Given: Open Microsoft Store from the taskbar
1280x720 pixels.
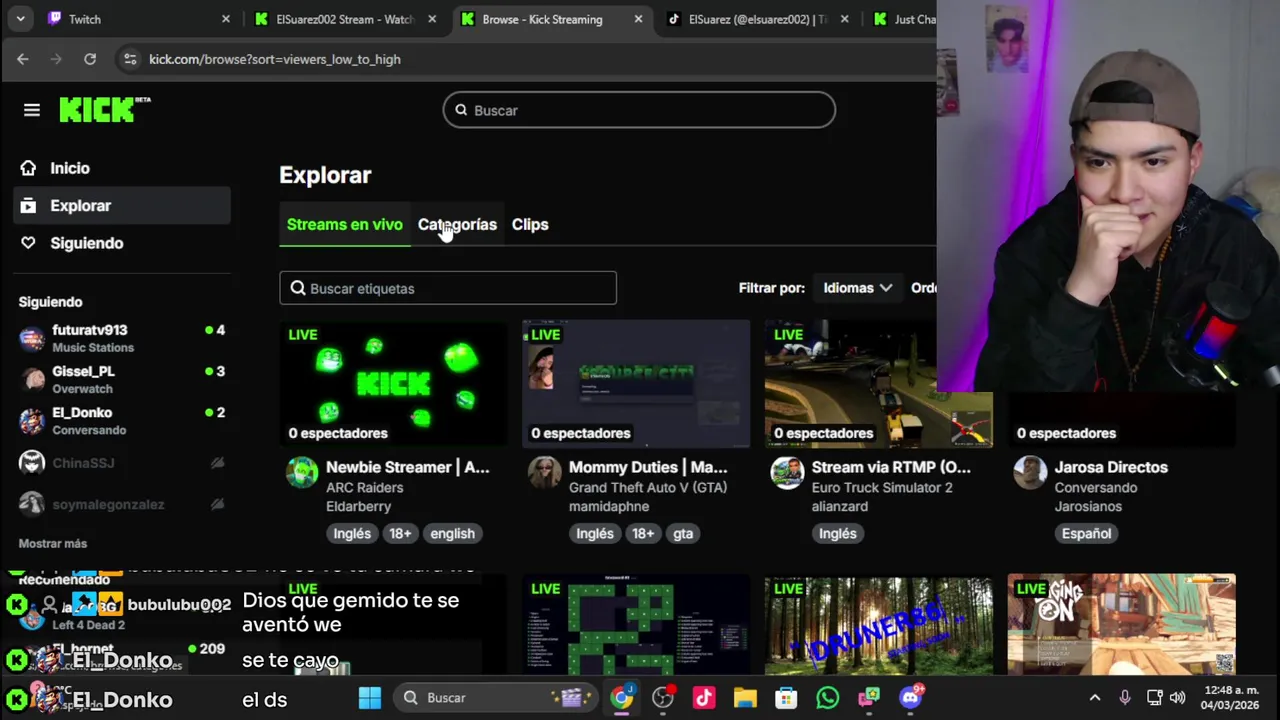Looking at the screenshot, I should click(786, 698).
